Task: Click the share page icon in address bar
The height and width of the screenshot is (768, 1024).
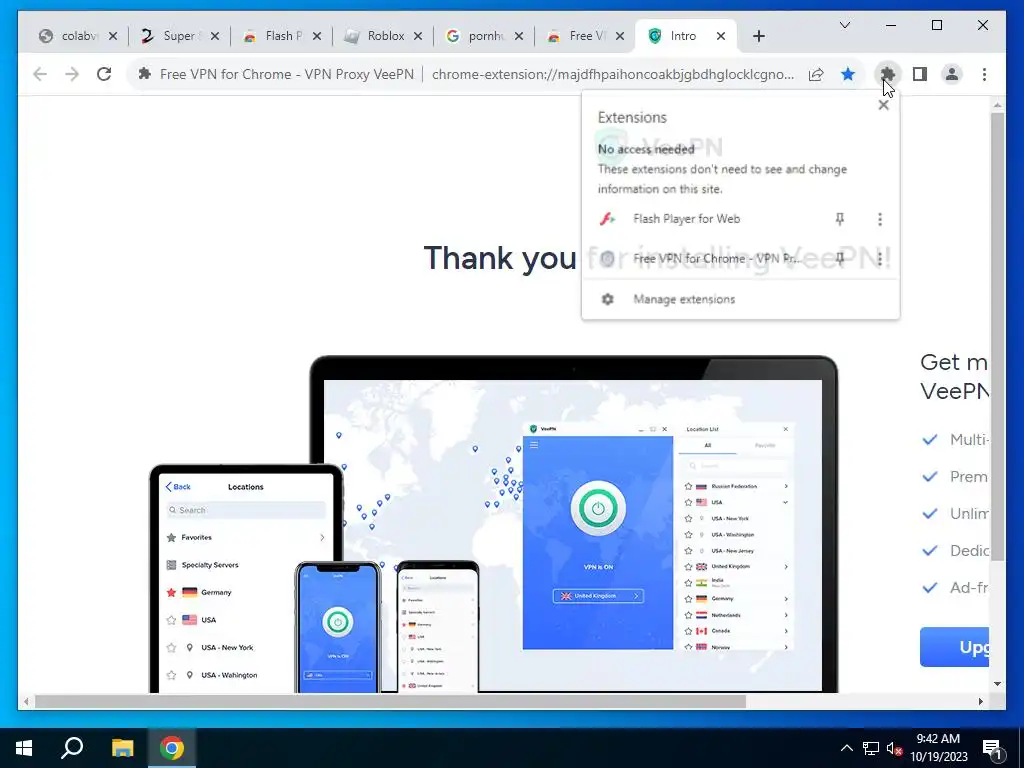Action: pos(816,74)
